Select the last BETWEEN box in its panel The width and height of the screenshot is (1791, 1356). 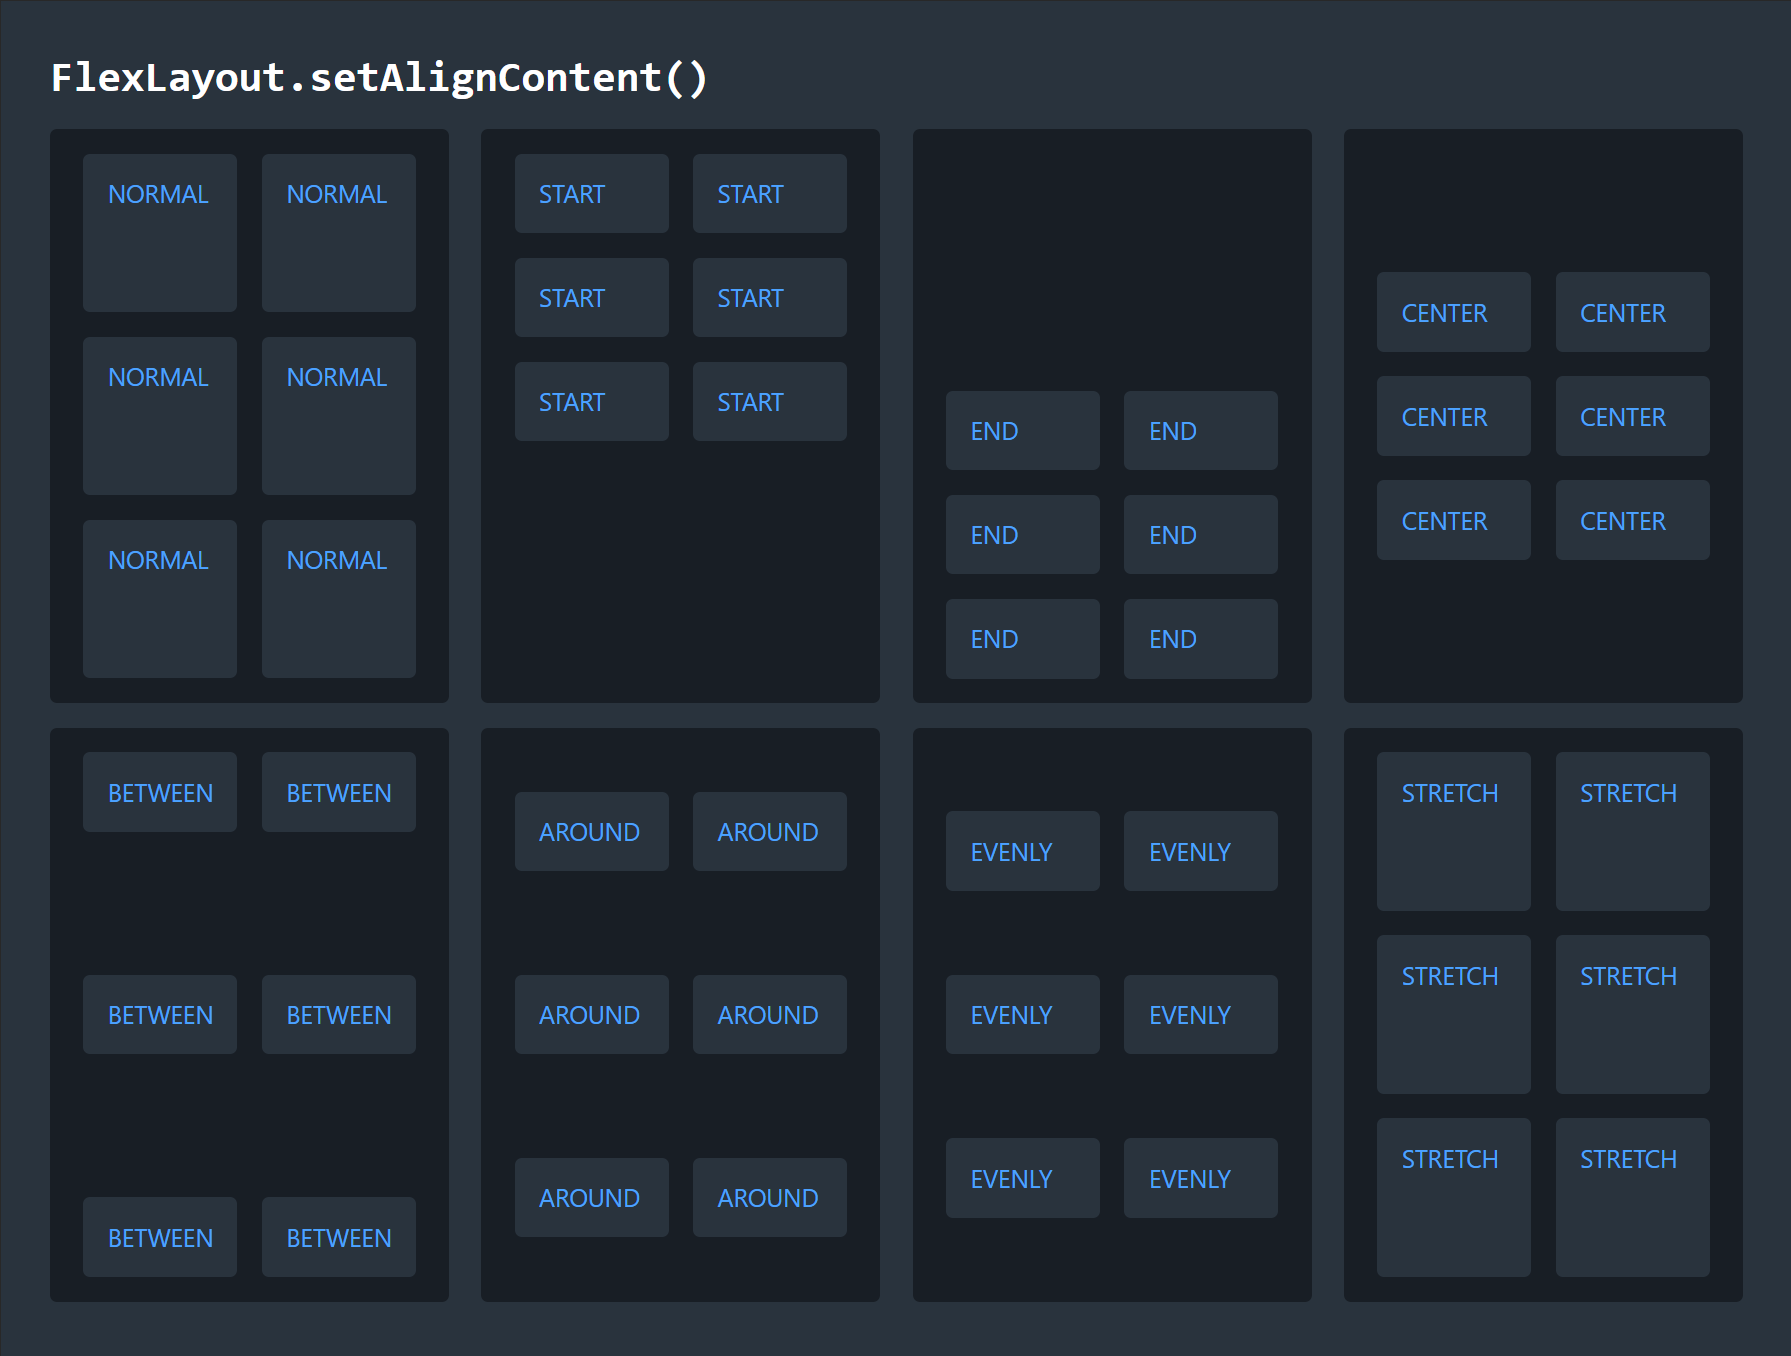click(x=339, y=1237)
